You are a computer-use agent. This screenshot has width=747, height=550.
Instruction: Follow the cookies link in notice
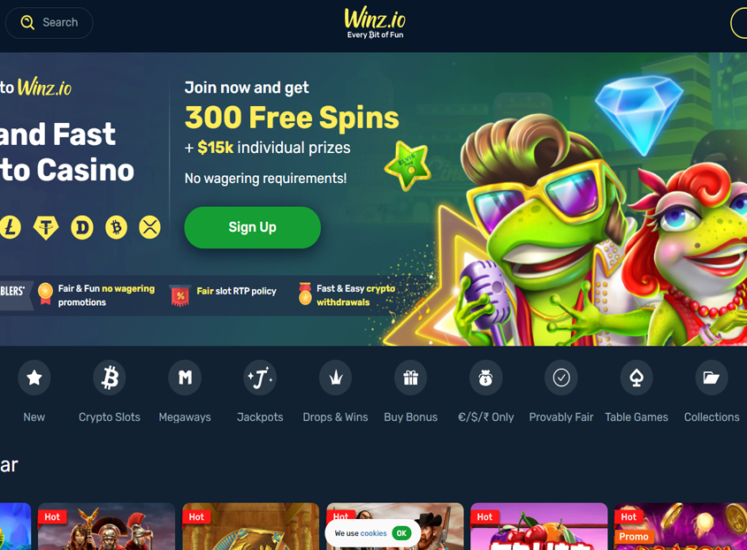[x=374, y=533]
